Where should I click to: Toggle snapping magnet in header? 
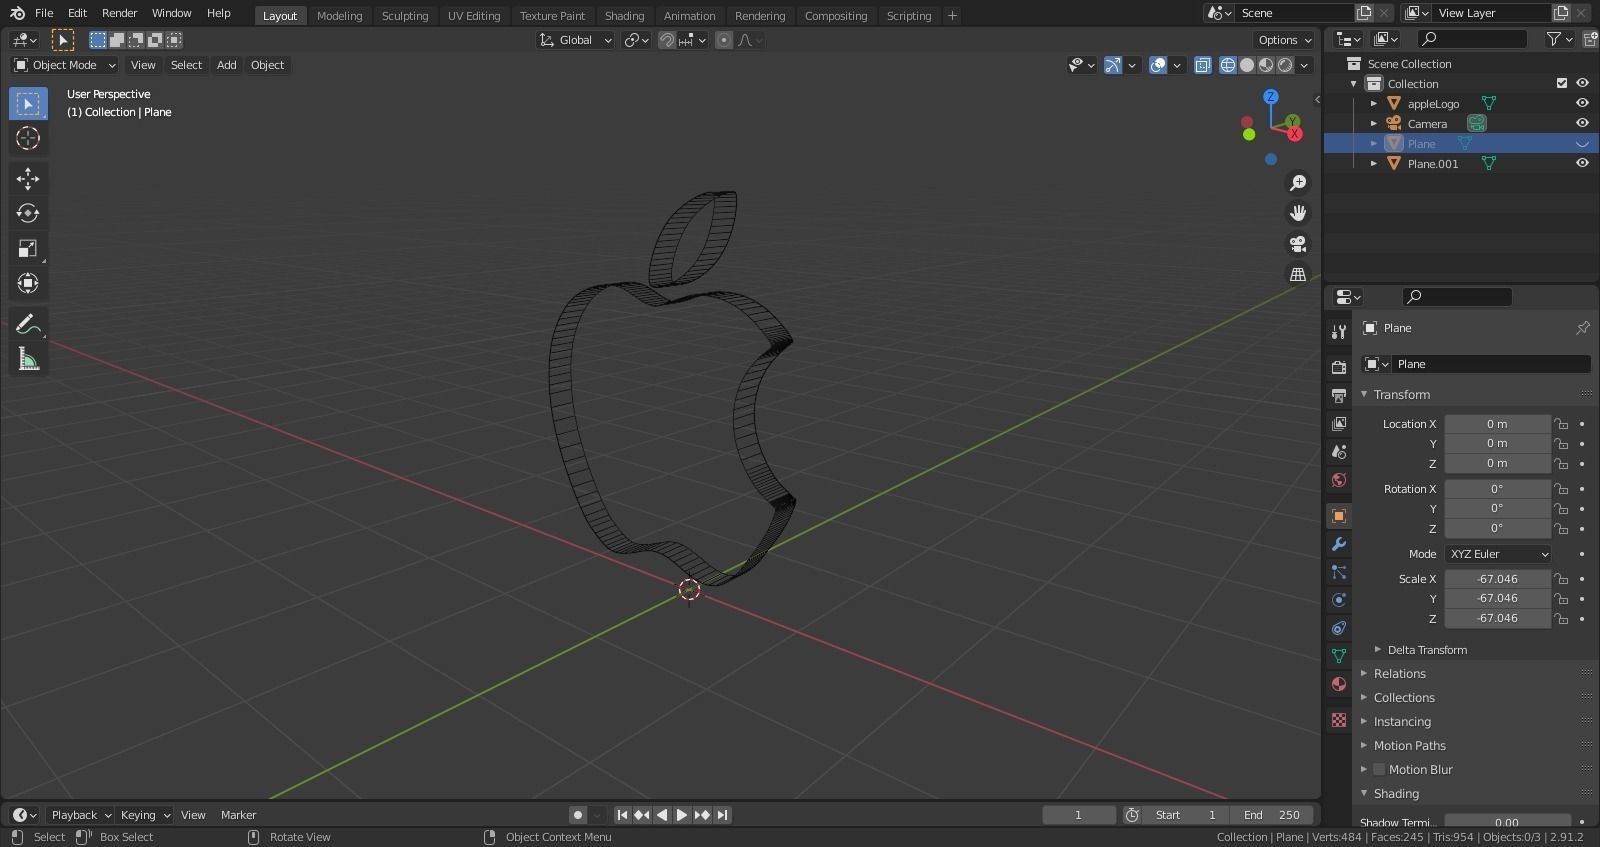(666, 40)
